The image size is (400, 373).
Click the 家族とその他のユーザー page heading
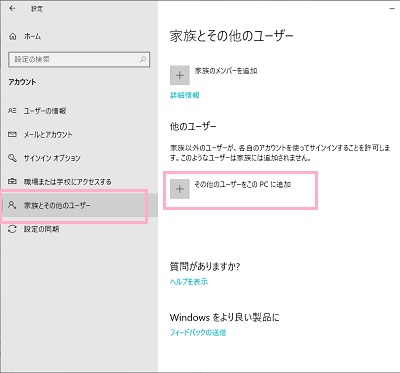(x=232, y=36)
